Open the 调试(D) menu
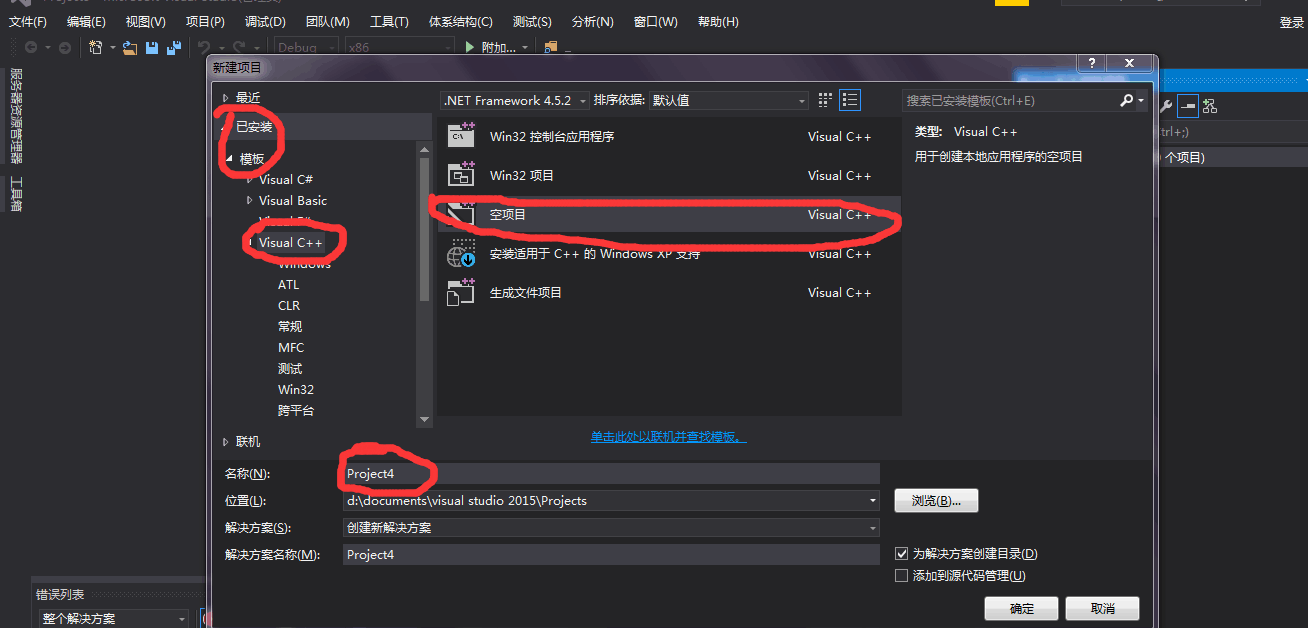This screenshot has width=1308, height=628. coord(265,21)
